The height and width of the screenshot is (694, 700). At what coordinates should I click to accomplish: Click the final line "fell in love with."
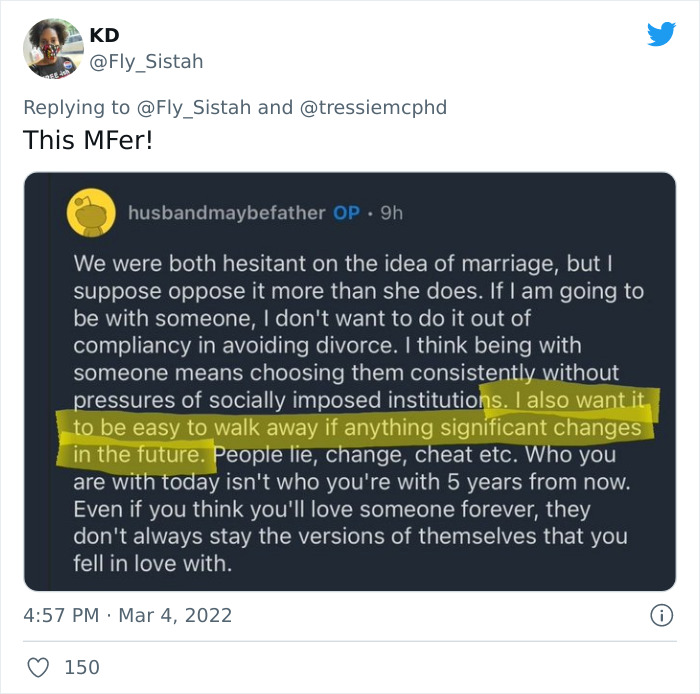coord(152,564)
